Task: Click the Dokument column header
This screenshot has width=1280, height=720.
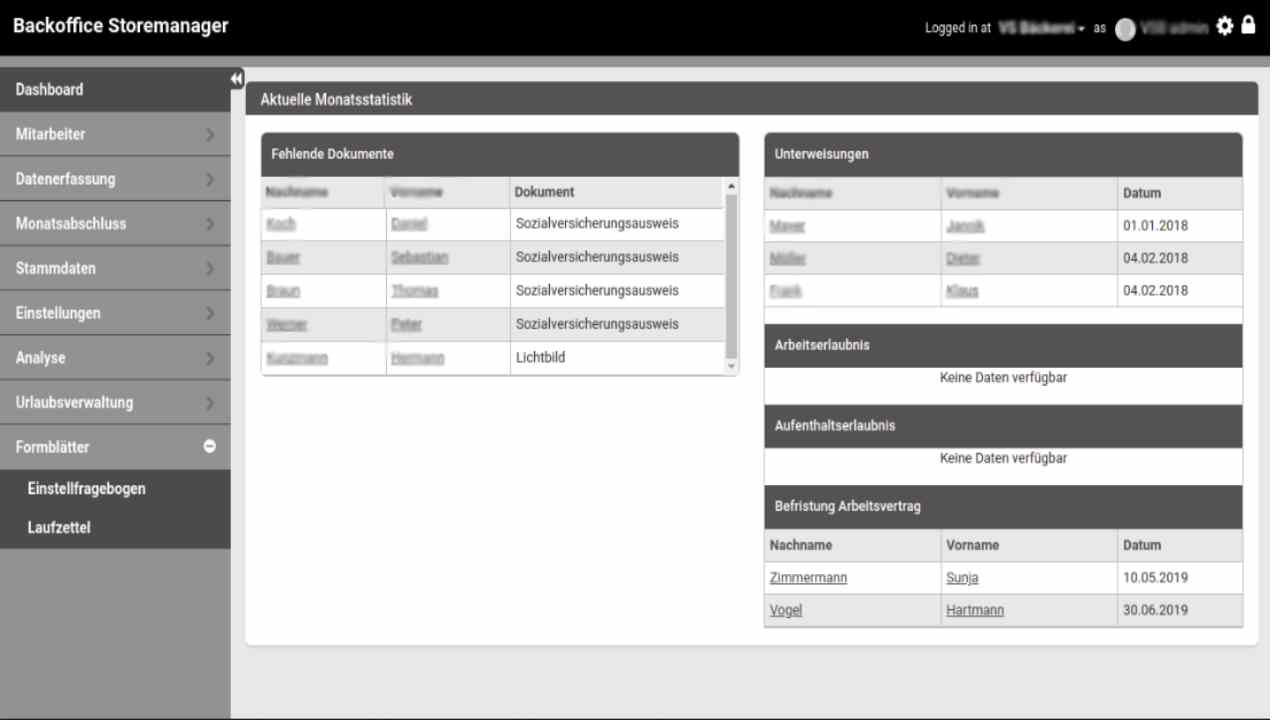Action: point(544,192)
